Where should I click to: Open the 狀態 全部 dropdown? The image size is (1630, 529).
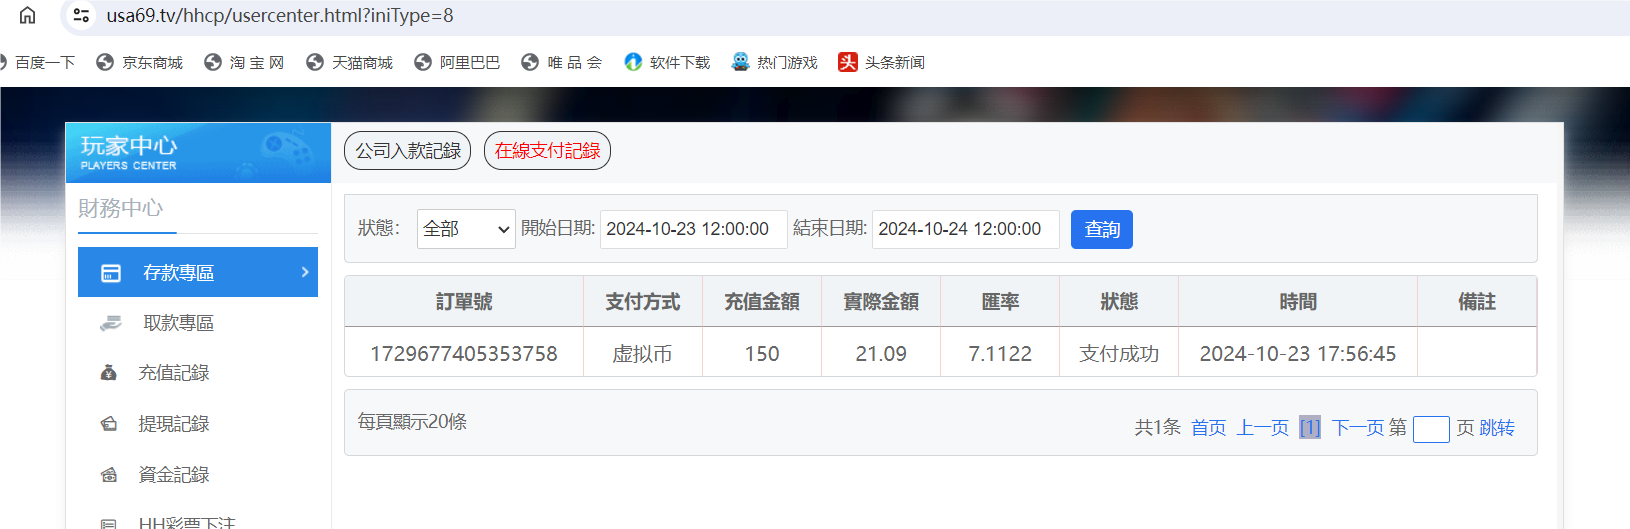coord(466,229)
